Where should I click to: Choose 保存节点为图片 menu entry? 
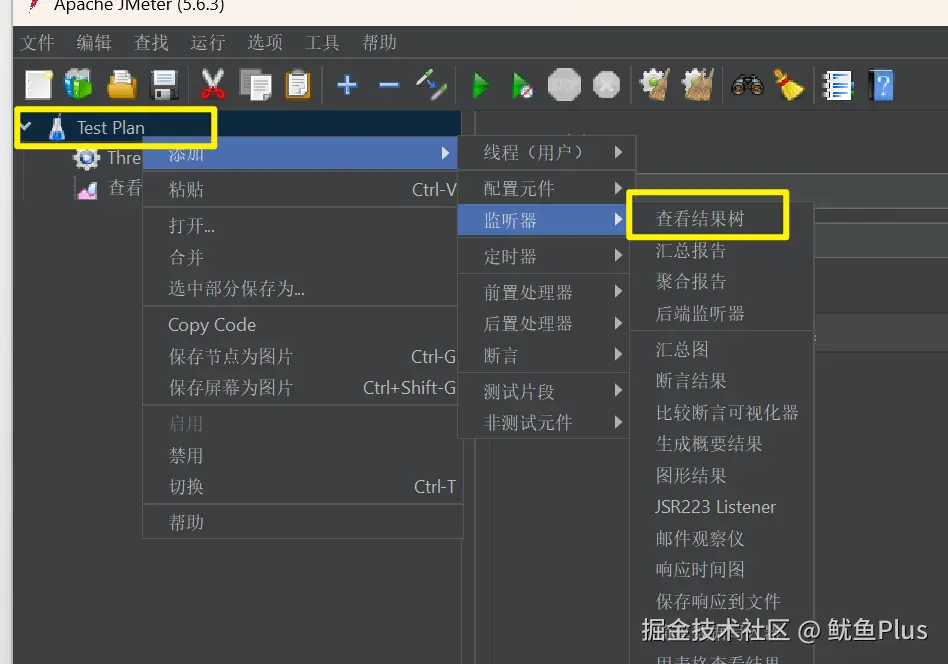point(302,356)
